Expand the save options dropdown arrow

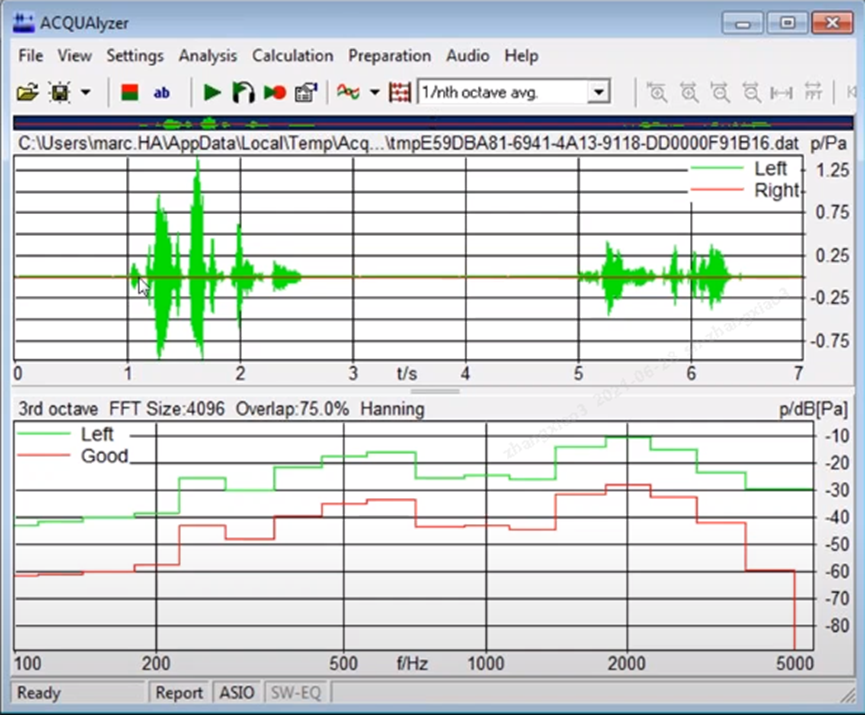(x=86, y=92)
